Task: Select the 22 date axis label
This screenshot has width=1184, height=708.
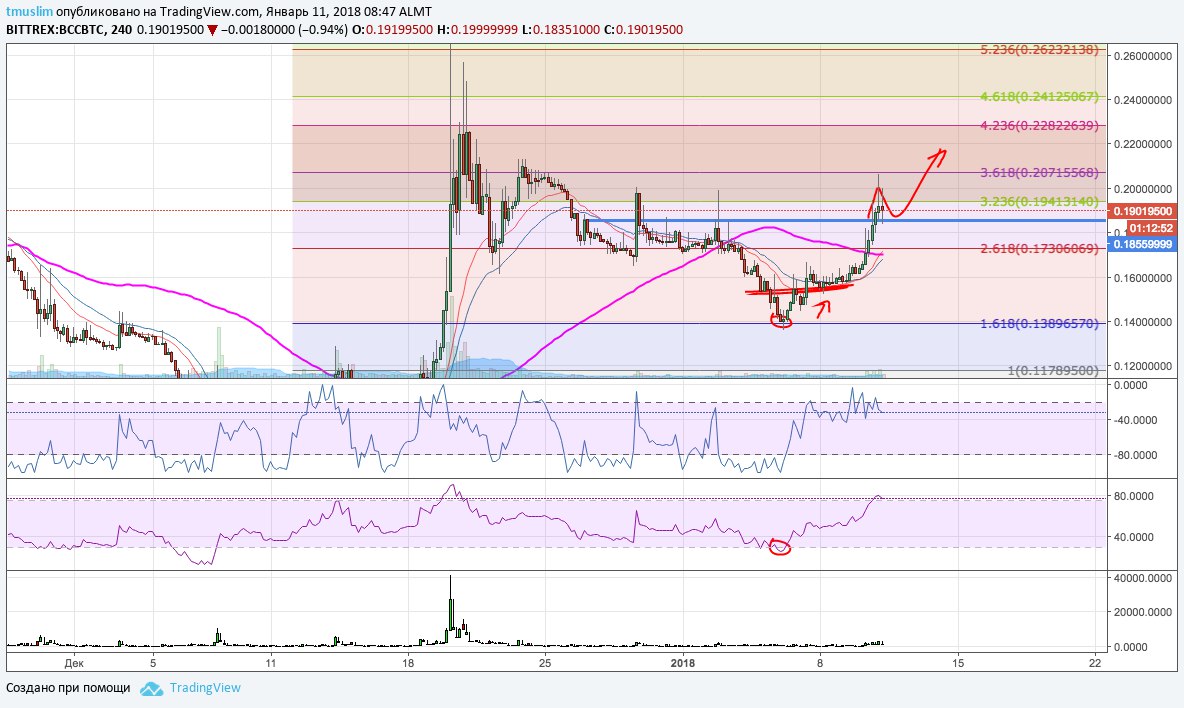Action: coord(1096,663)
